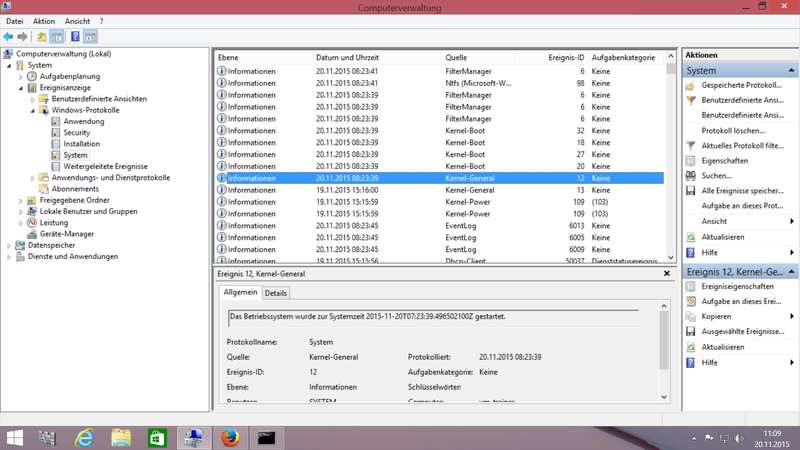Image resolution: width=800 pixels, height=450 pixels.
Task: Click the event list scroll down arrow
Action: (671, 258)
